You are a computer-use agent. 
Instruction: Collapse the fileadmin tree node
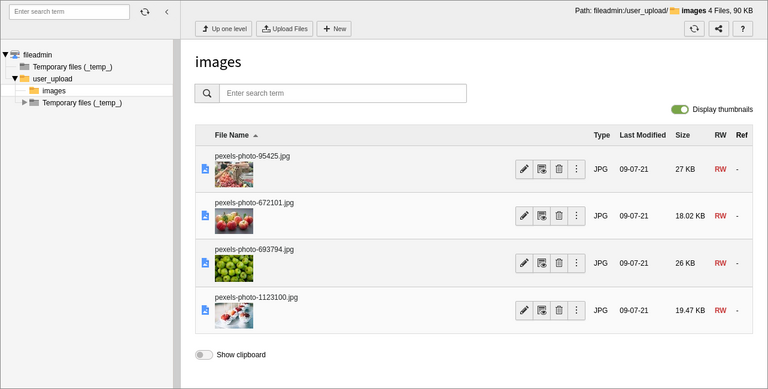coord(5,54)
